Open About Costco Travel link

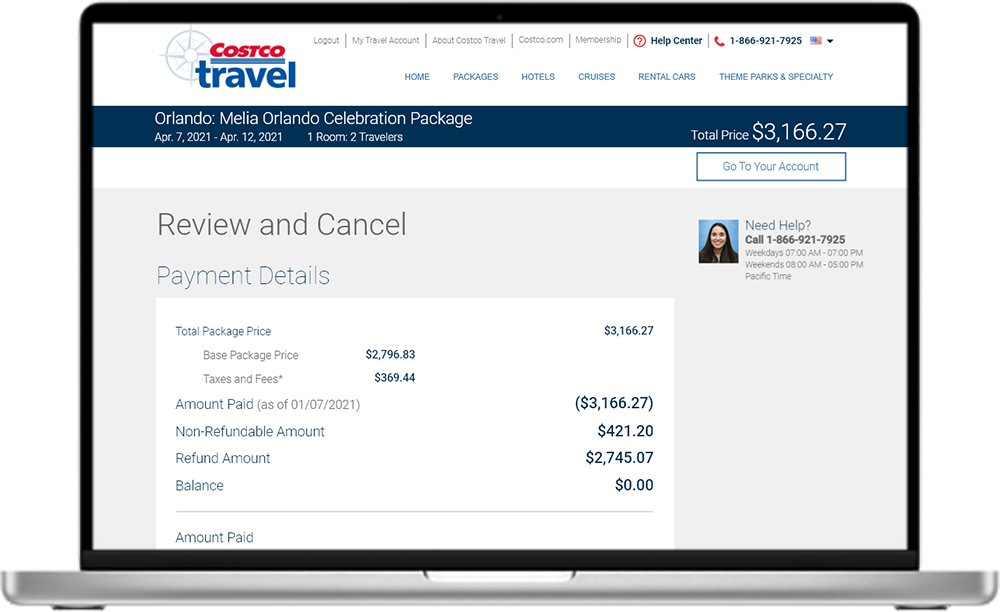(469, 40)
